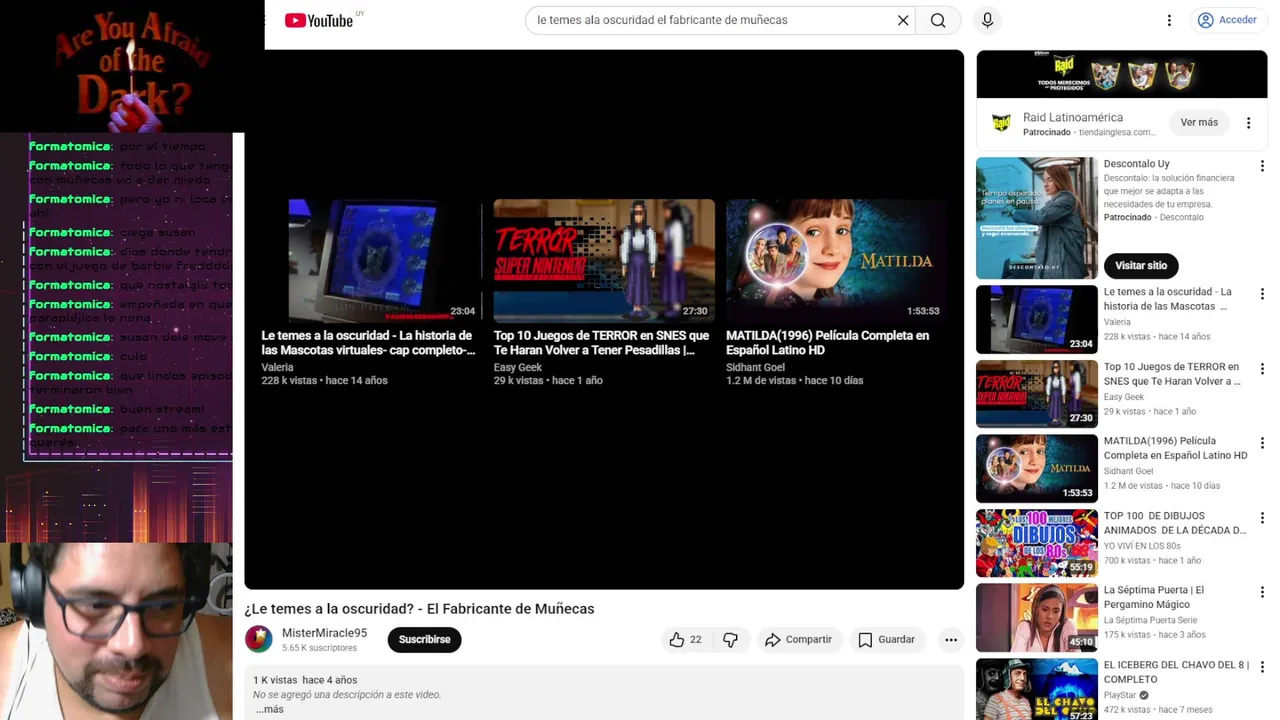Open sidebar title MATILDA(1996) Película Completa

coord(1176,448)
